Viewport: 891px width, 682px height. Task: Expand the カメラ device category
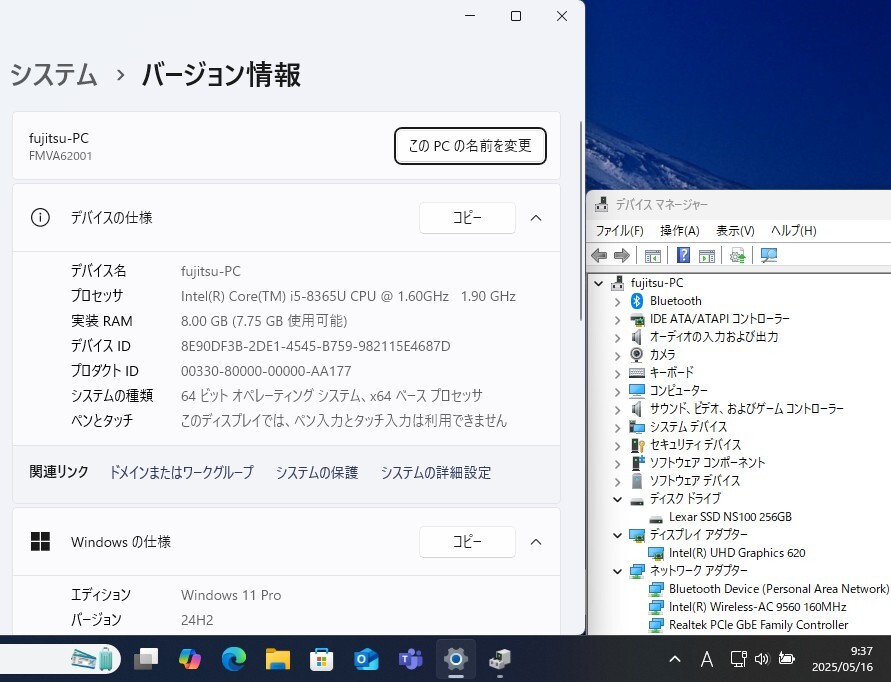[617, 353]
